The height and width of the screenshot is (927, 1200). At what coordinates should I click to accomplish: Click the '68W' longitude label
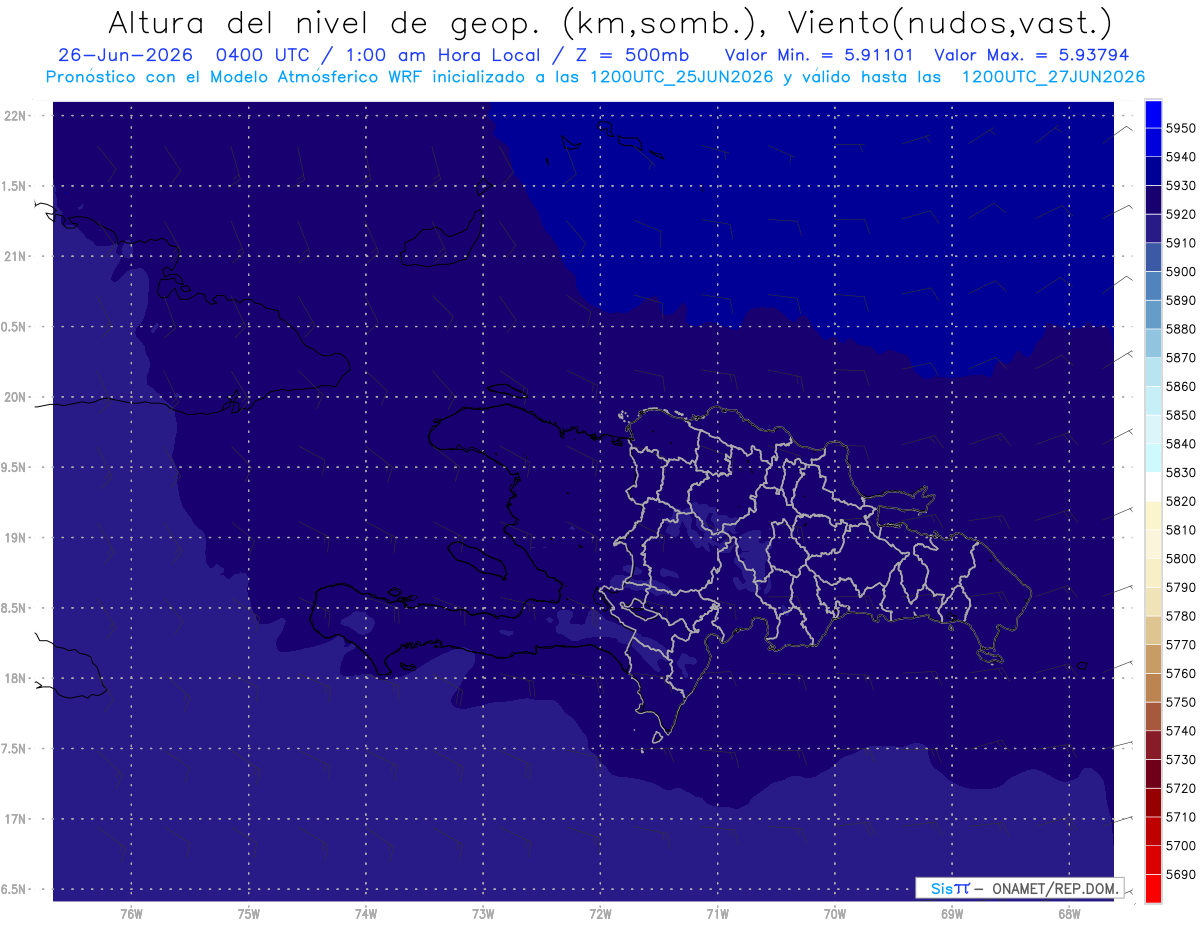(1069, 914)
